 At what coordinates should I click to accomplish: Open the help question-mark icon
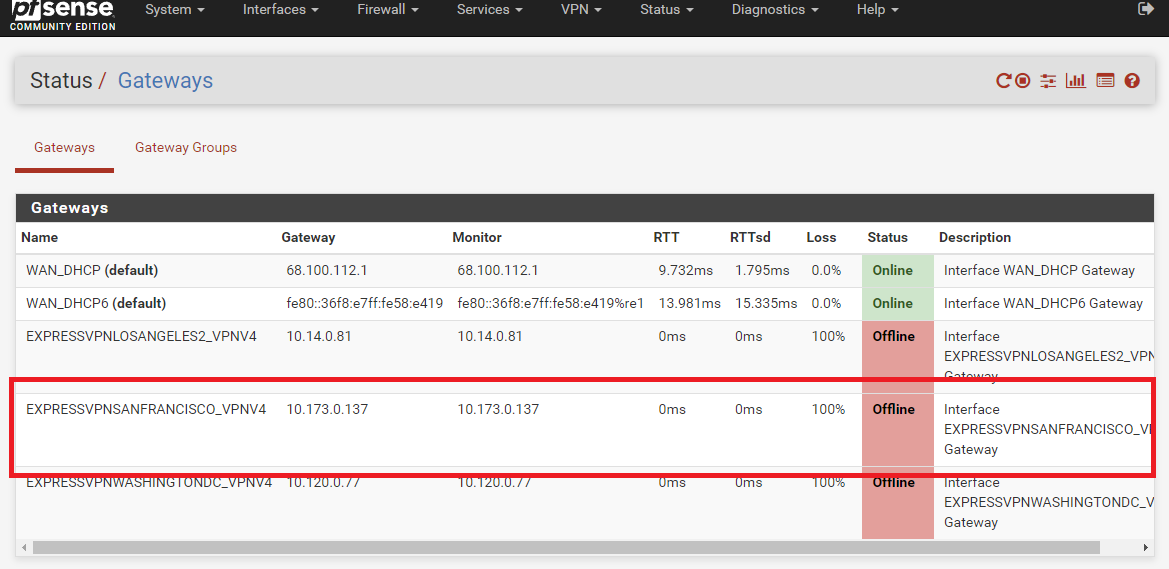pyautogui.click(x=1132, y=81)
